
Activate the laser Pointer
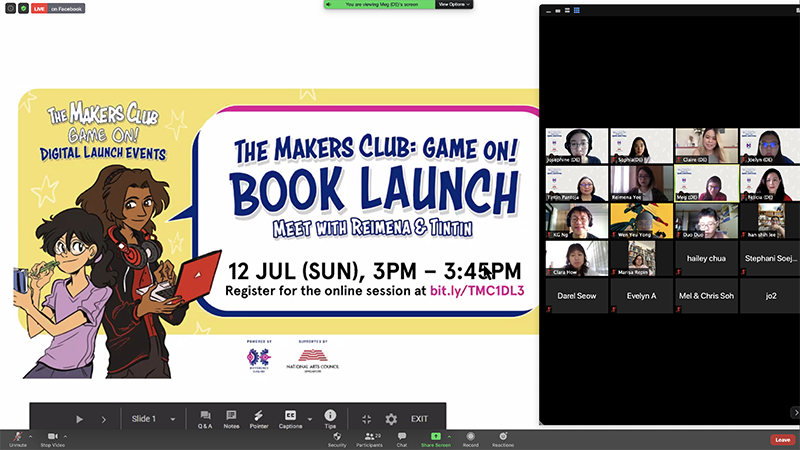[x=259, y=419]
